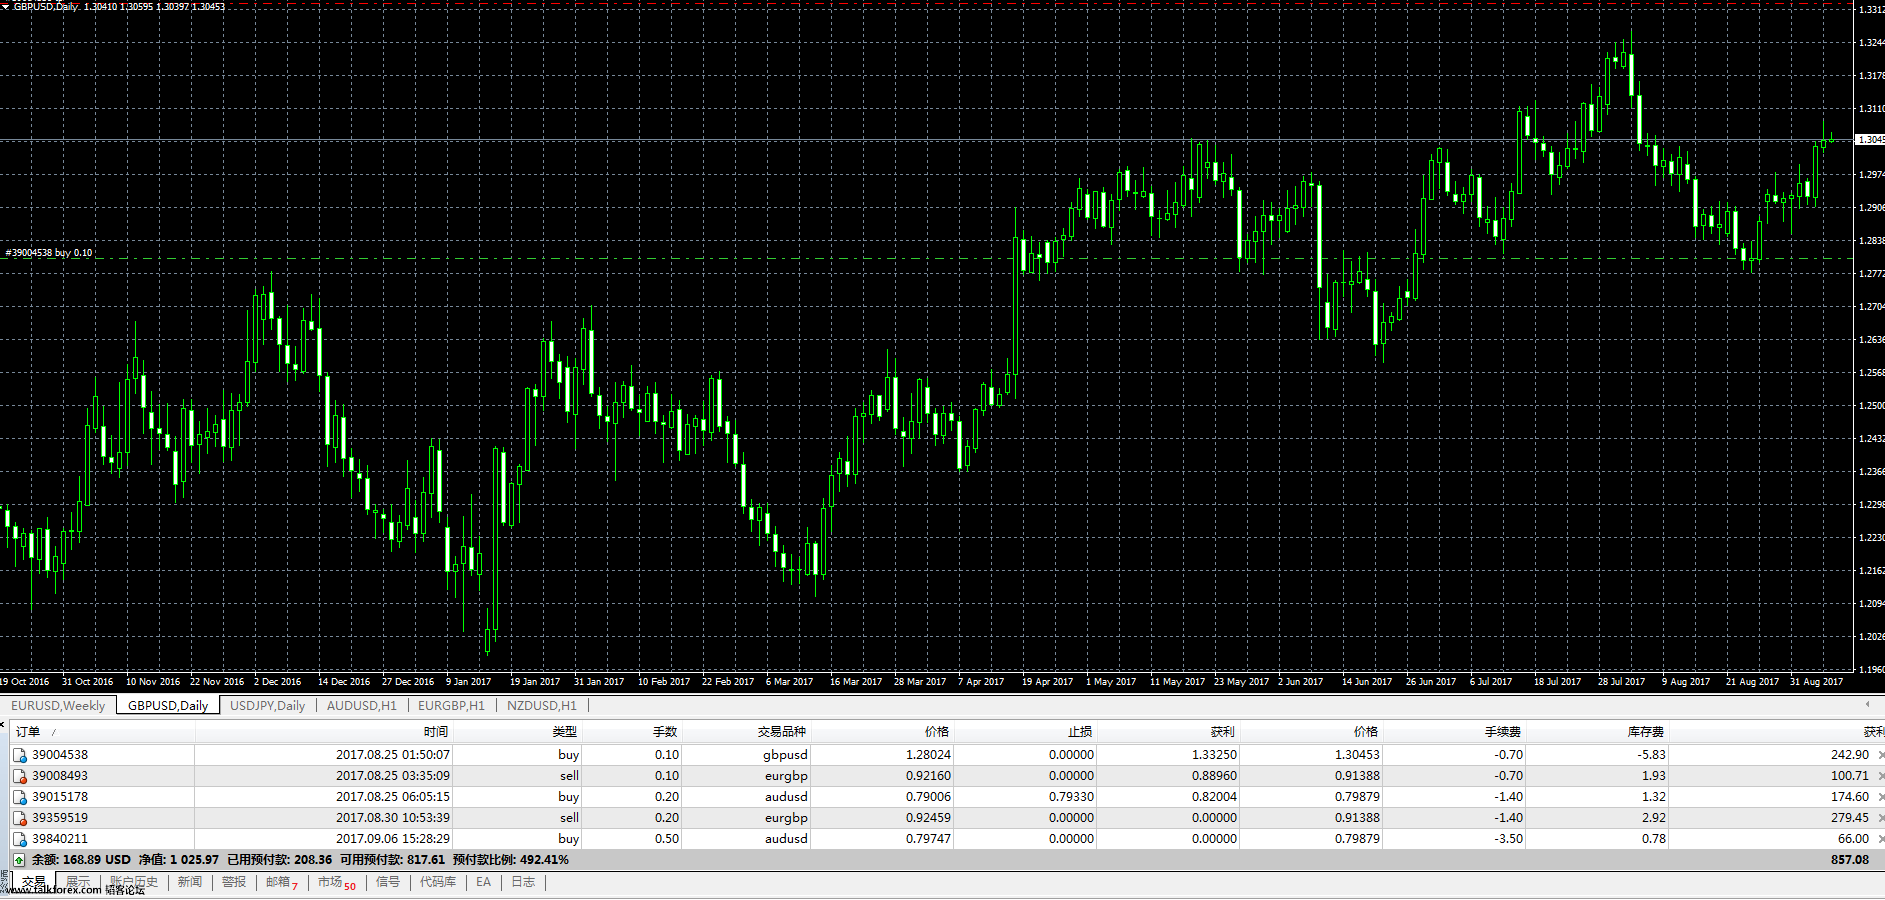Image resolution: width=1885 pixels, height=900 pixels.
Task: Click the commission value -3.50
Action: 1509,839
